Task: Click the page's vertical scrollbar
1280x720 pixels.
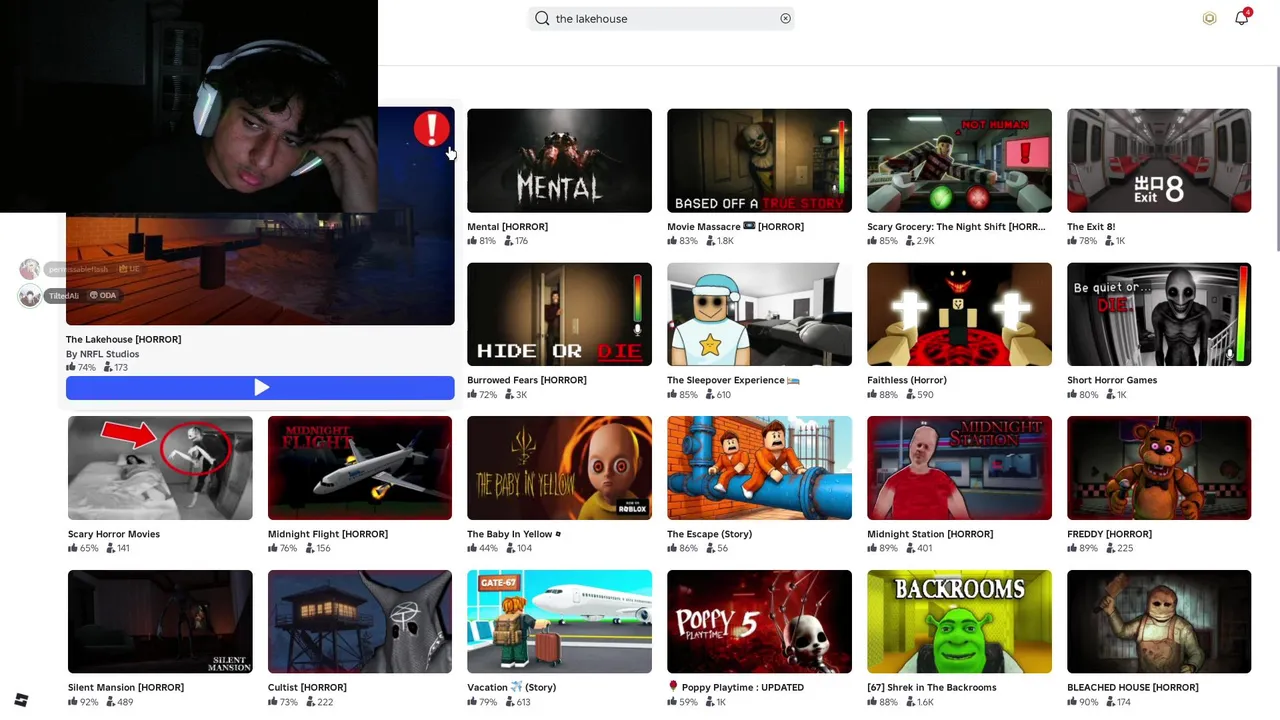Action: click(1276, 160)
